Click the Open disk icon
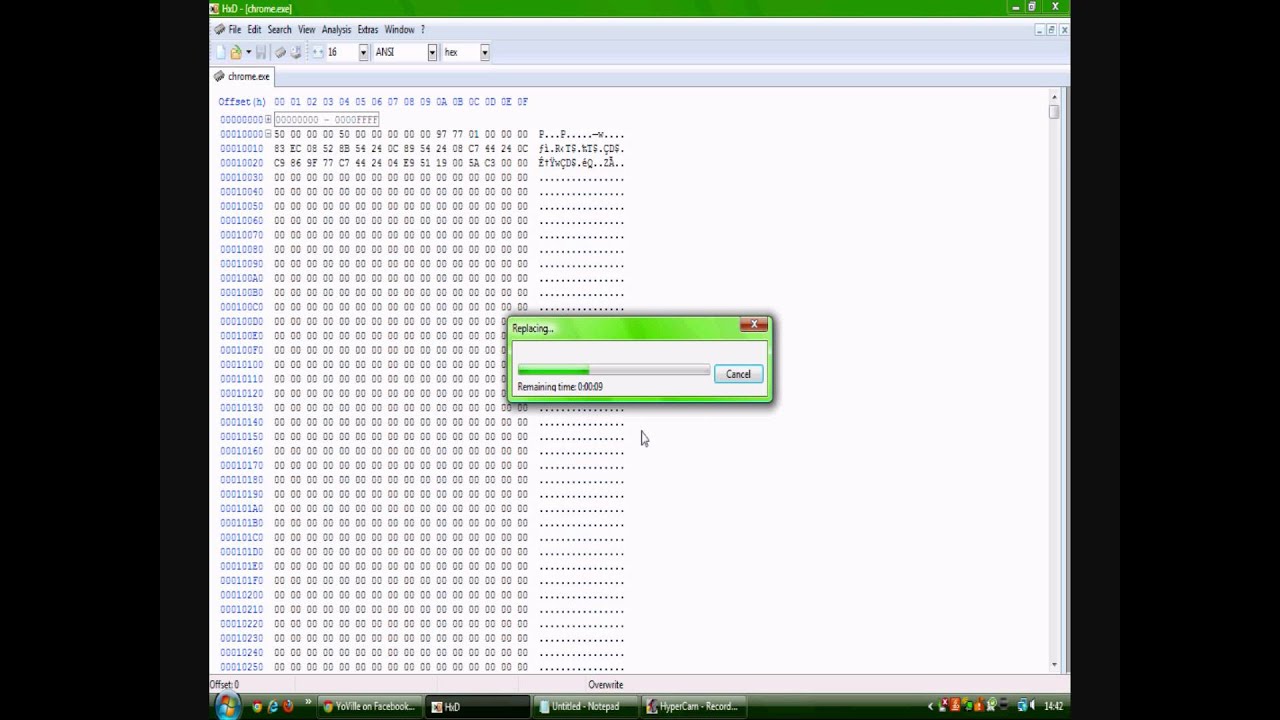The image size is (1280, 720). pos(296,52)
